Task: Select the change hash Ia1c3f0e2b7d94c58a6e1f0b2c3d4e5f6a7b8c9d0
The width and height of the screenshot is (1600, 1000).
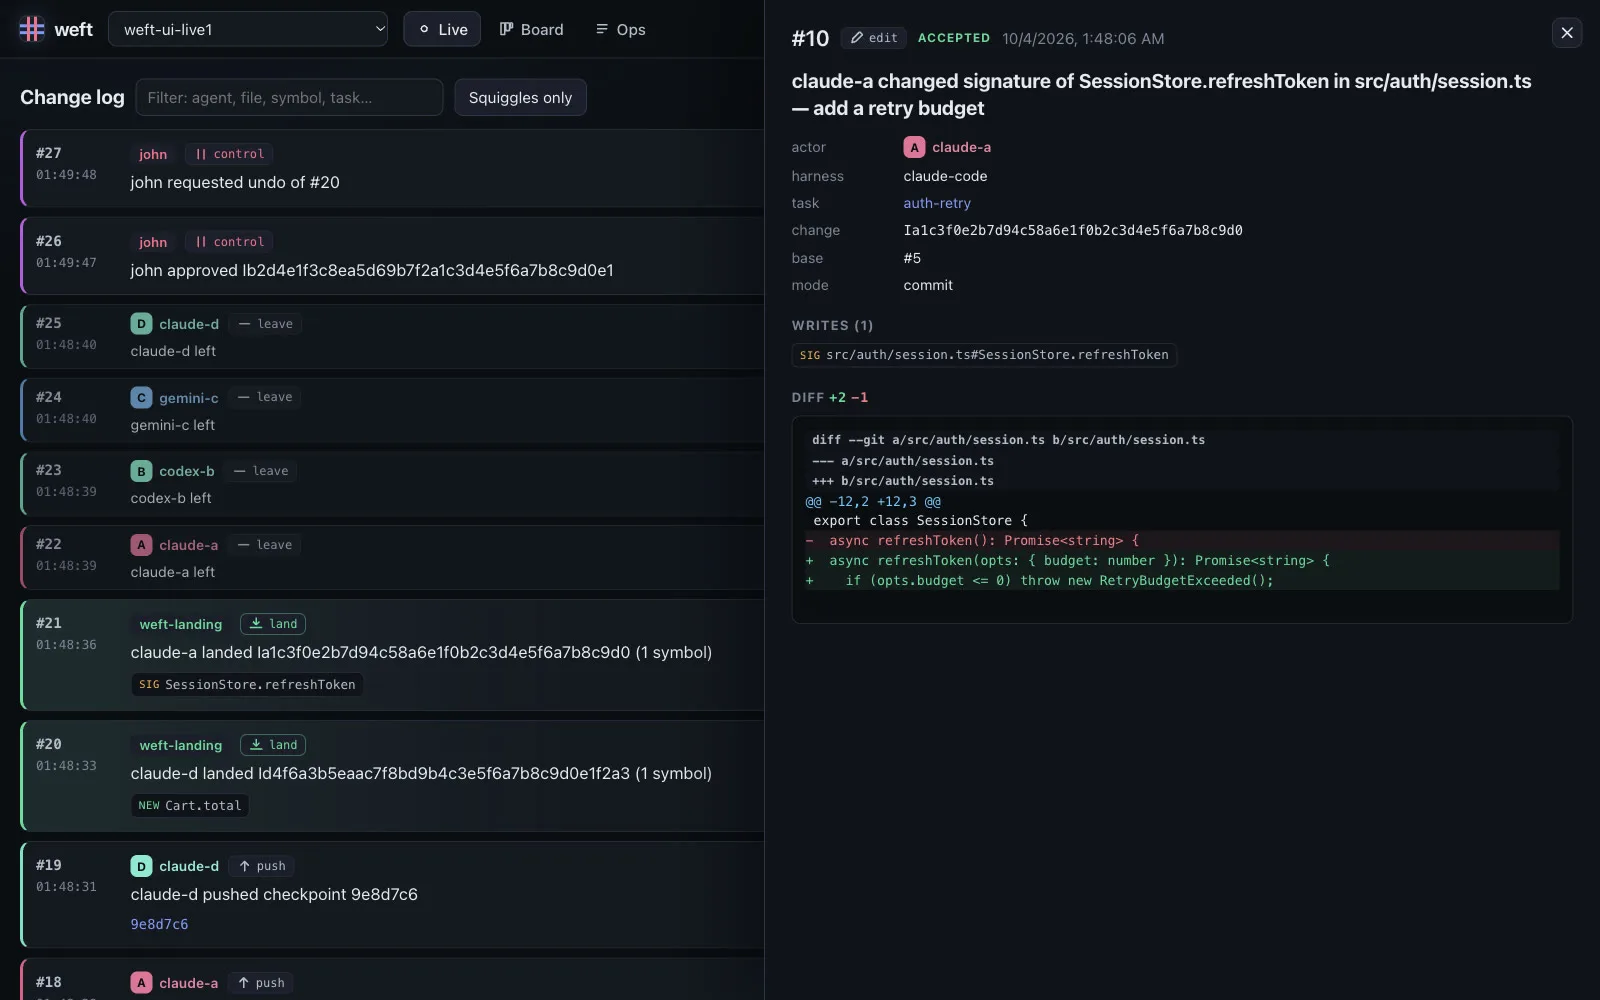Action: tap(1073, 230)
